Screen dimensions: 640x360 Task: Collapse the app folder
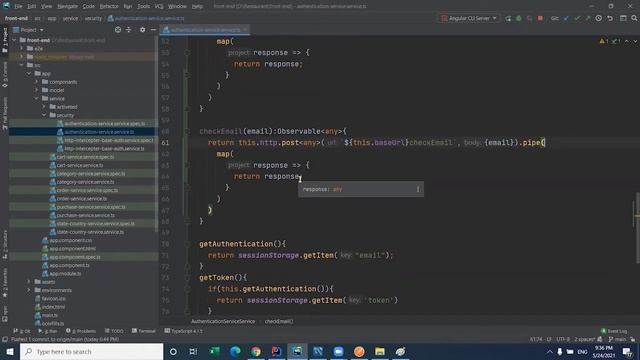click(29, 73)
